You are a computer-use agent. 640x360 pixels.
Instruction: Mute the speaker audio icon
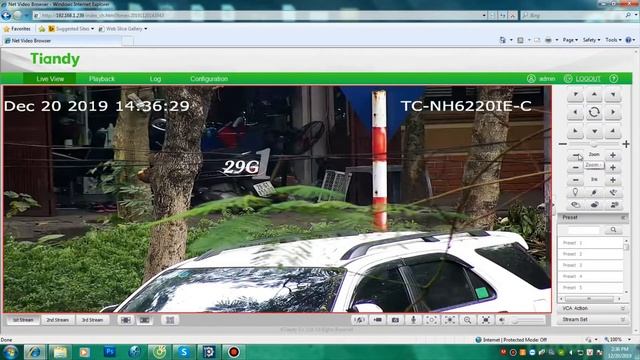[x=502, y=320]
